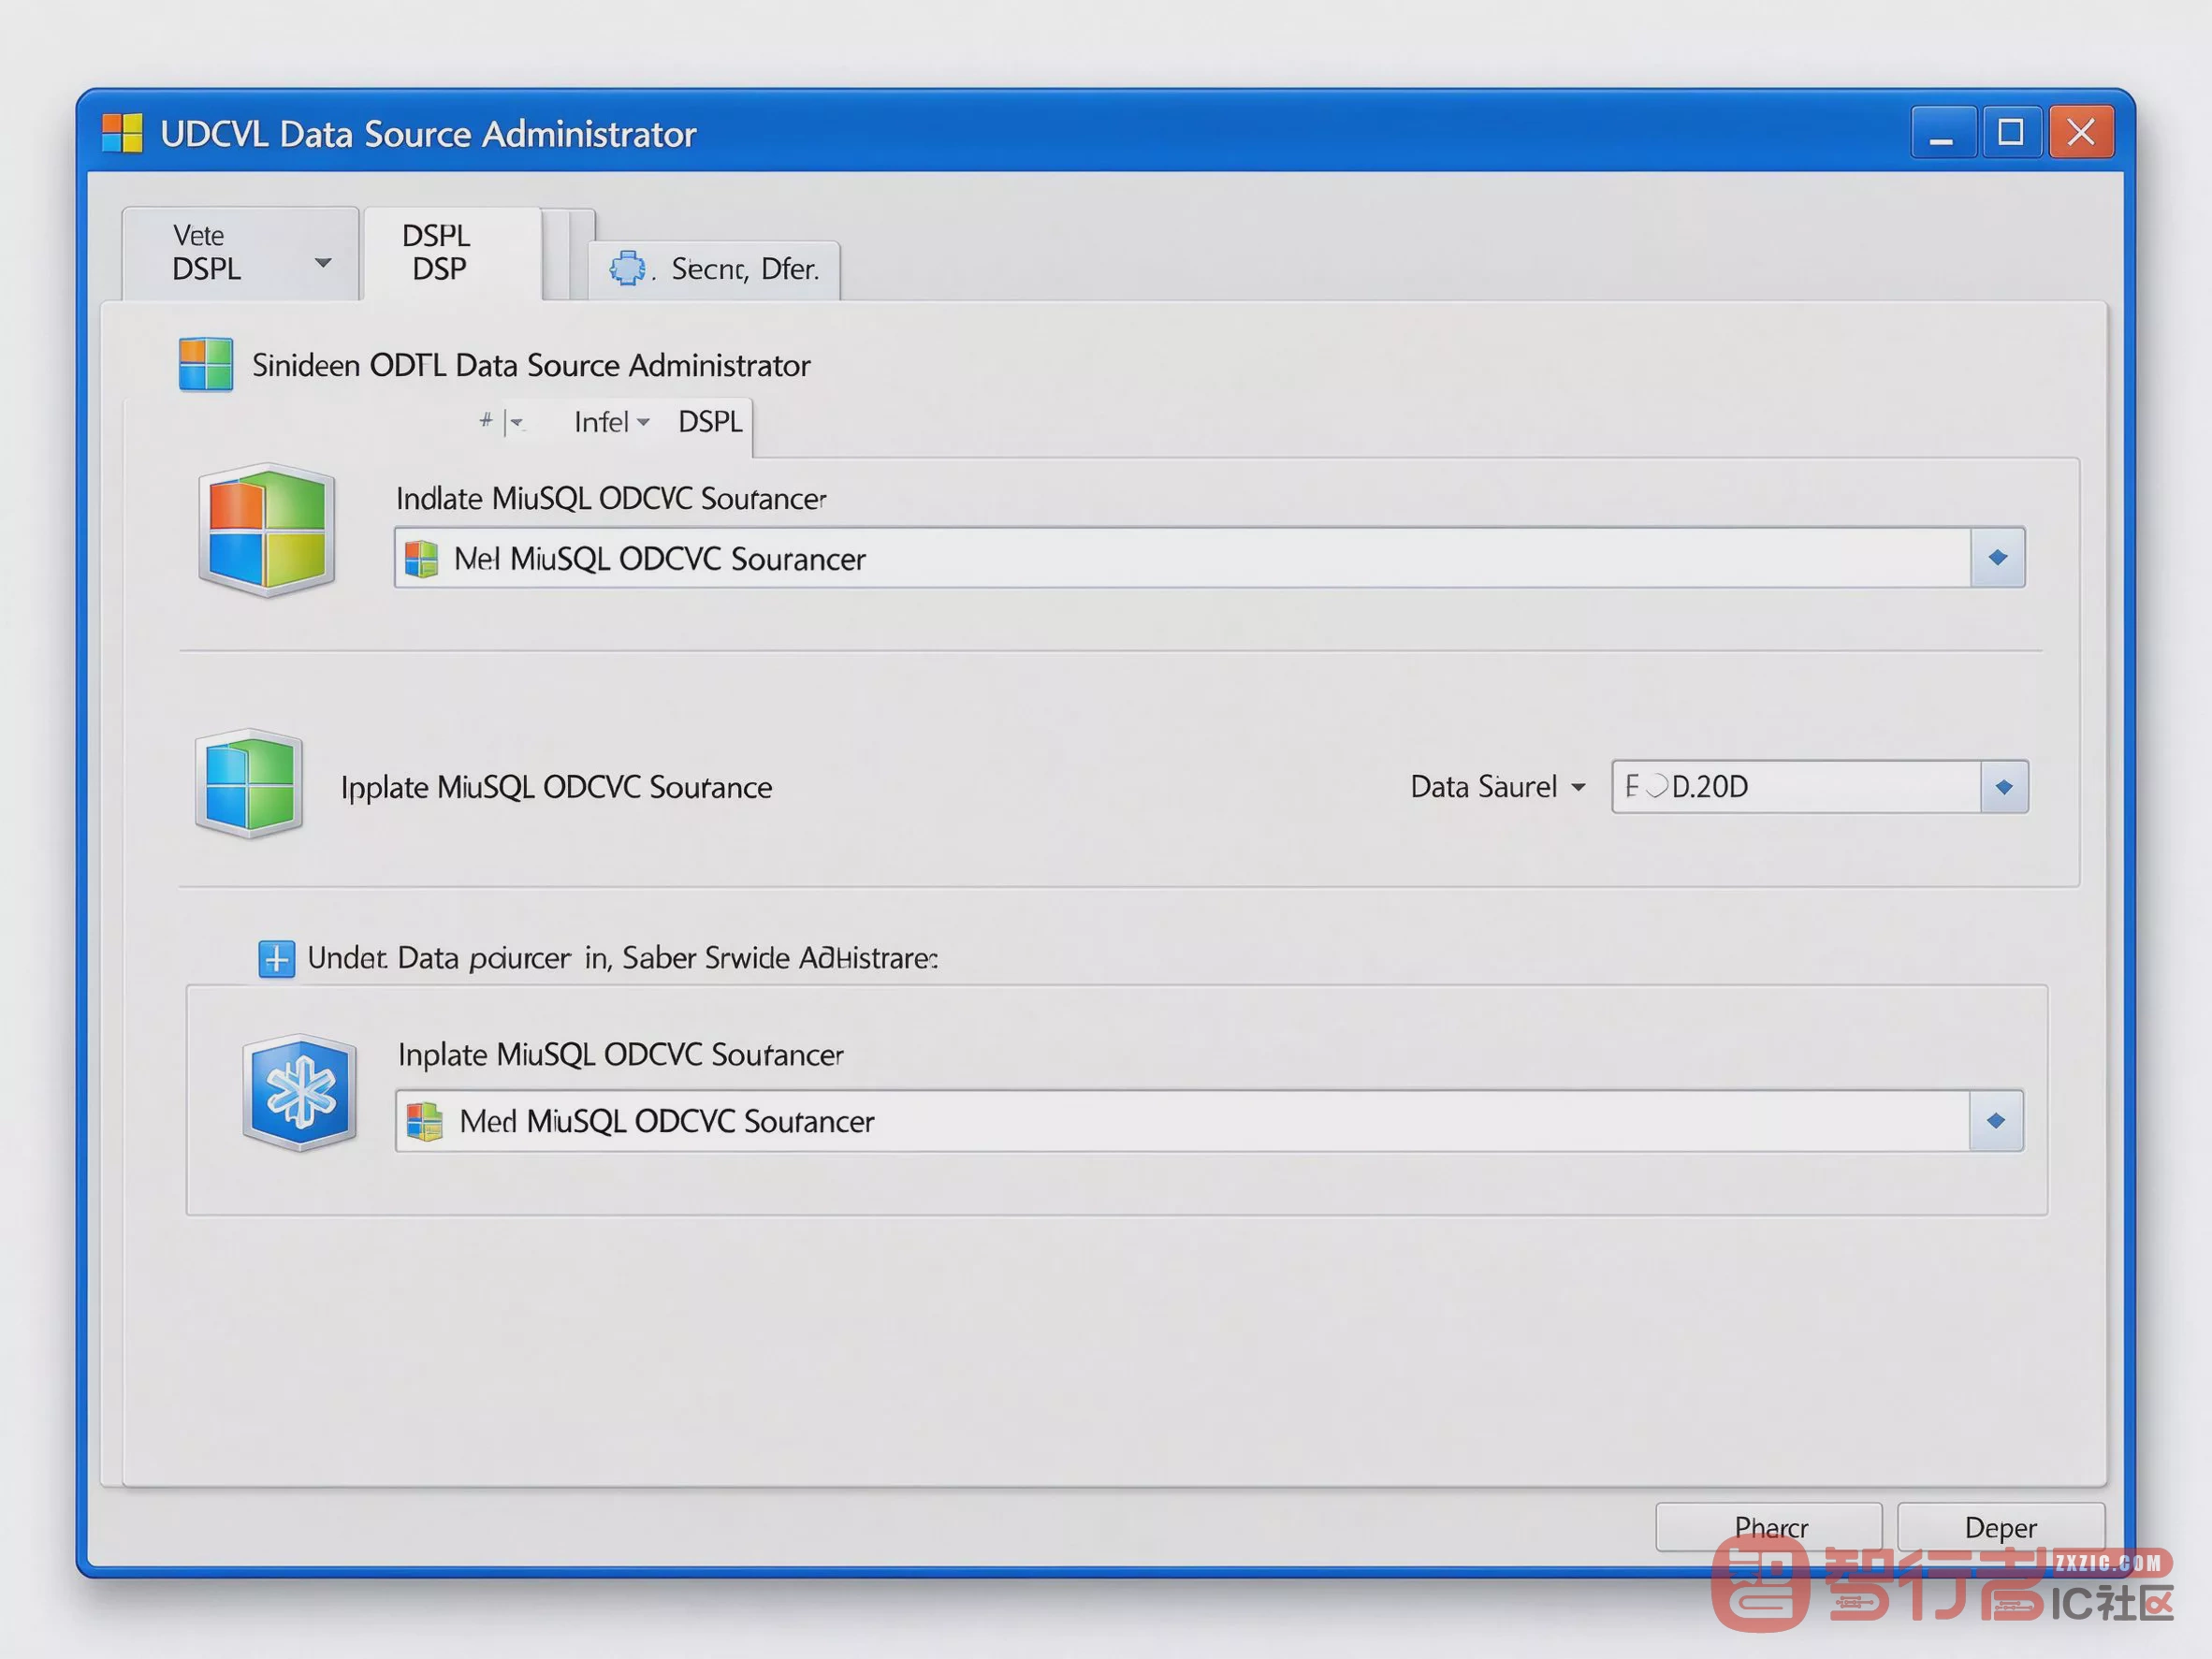This screenshot has width=2212, height=1659.
Task: Open the # dropdown arrow
Action: click(x=516, y=422)
